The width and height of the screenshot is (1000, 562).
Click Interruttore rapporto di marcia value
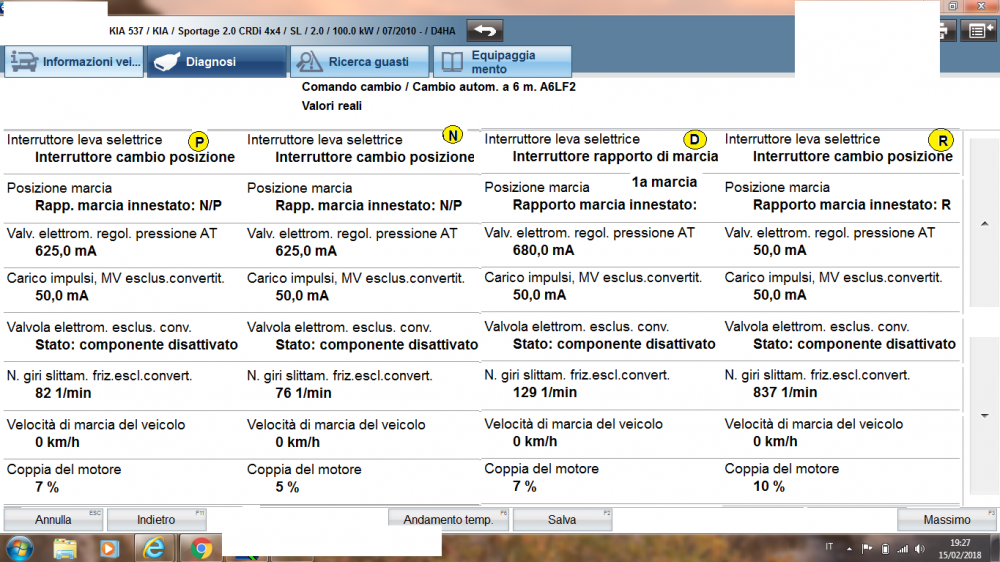[615, 156]
